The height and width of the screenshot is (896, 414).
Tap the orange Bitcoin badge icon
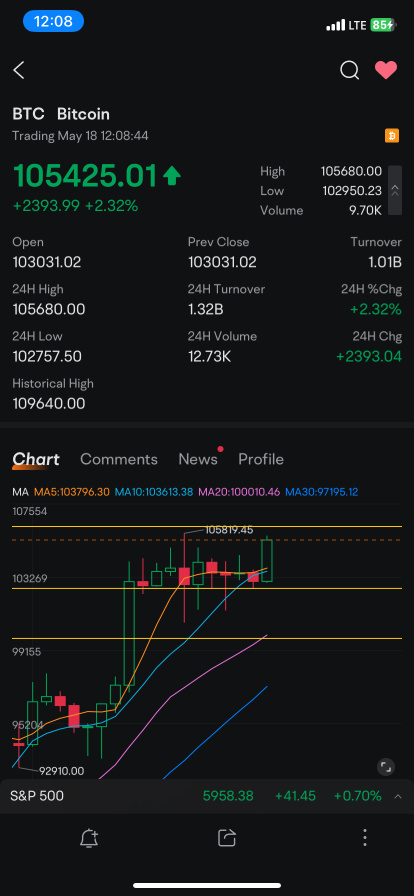click(x=392, y=136)
